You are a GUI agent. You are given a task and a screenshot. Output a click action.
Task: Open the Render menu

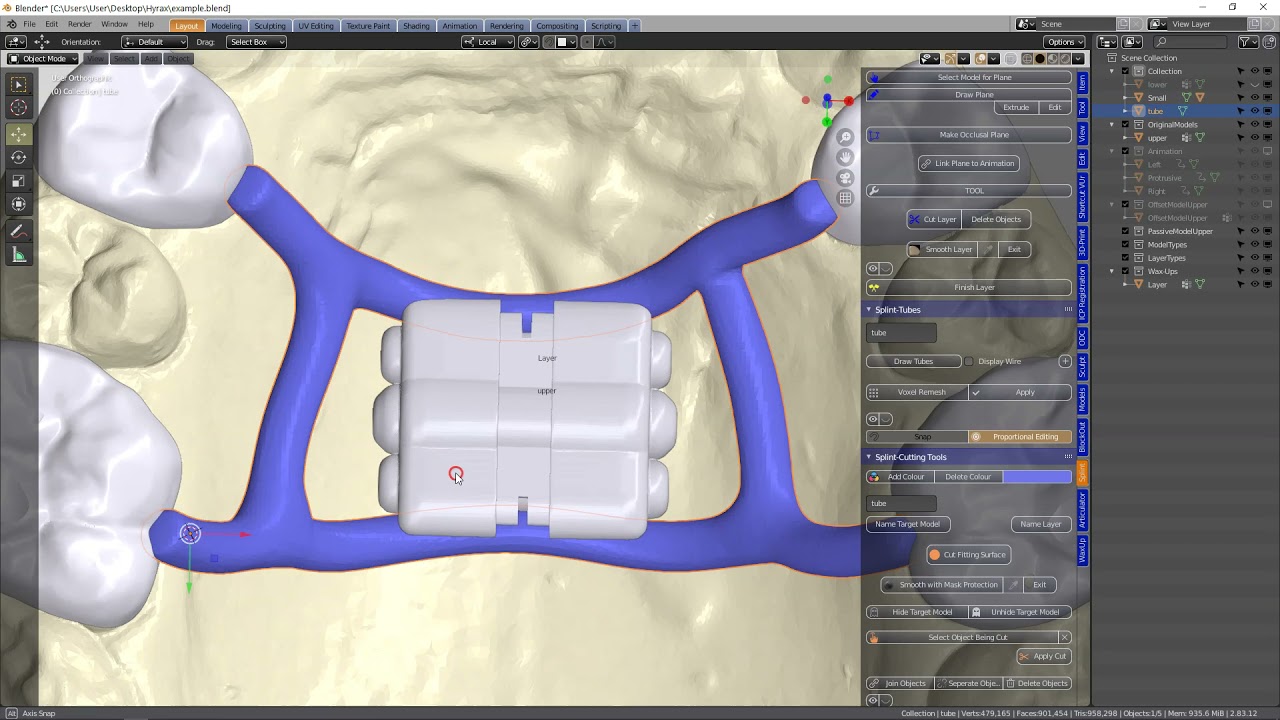click(x=79, y=24)
